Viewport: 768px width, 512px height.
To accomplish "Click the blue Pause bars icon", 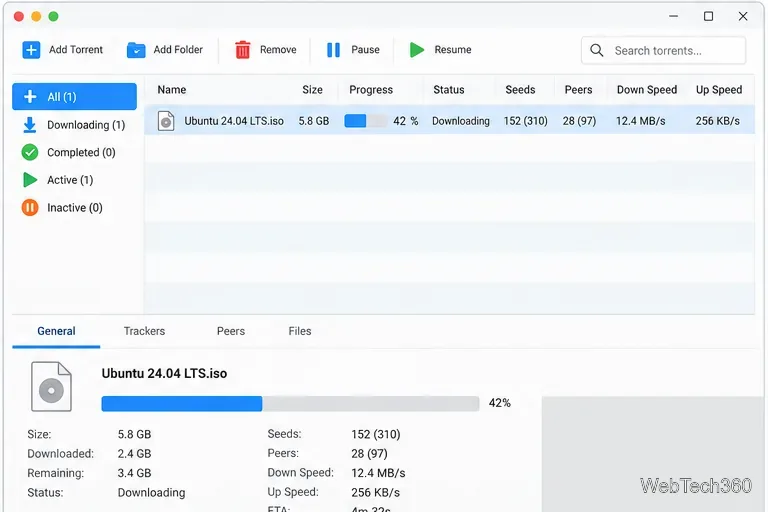I will [x=333, y=50].
